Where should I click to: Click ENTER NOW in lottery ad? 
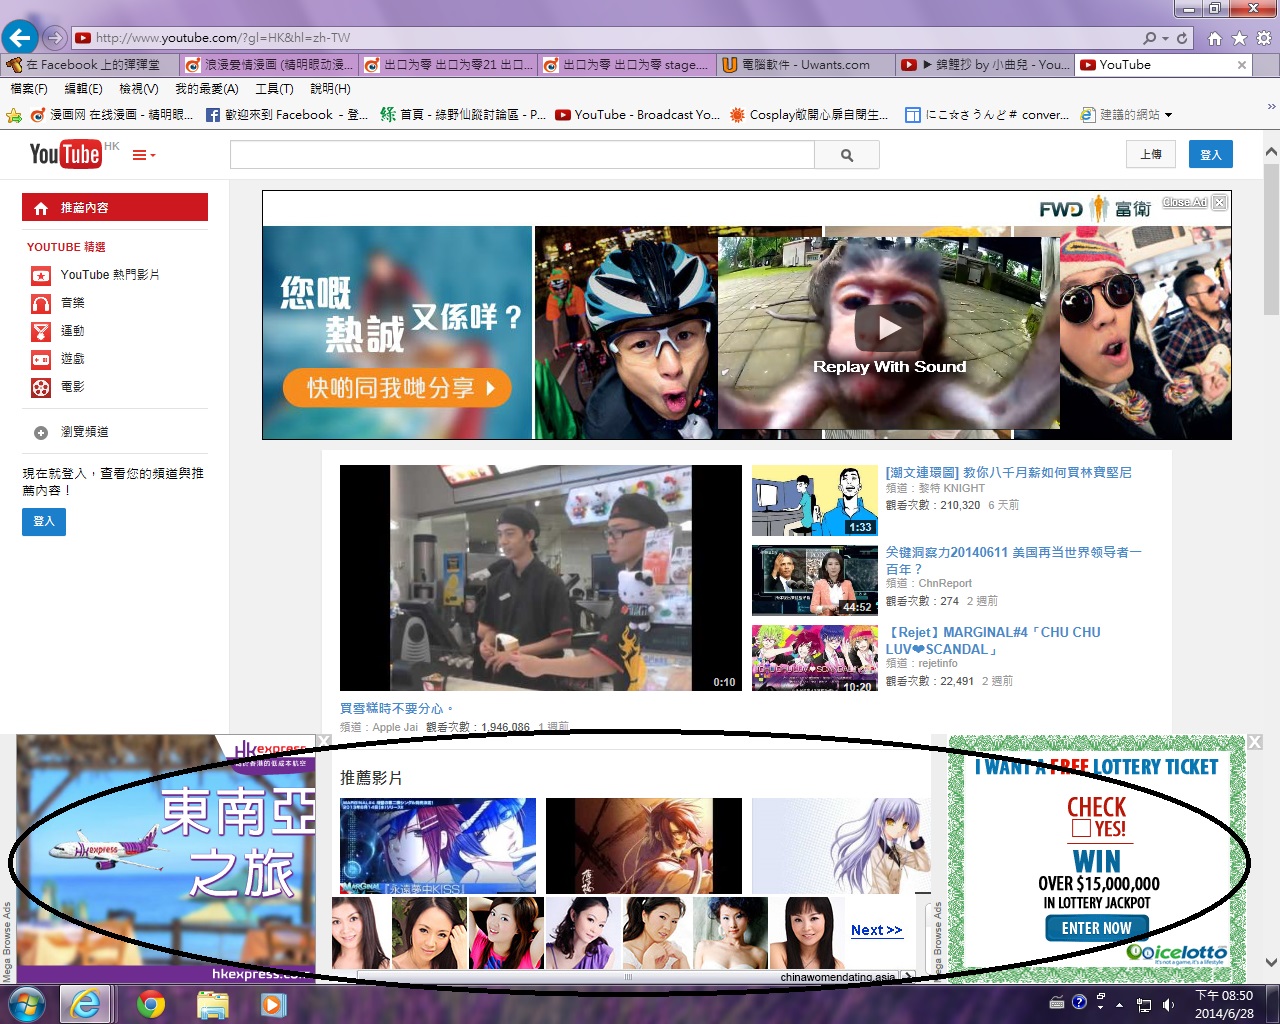1096,928
